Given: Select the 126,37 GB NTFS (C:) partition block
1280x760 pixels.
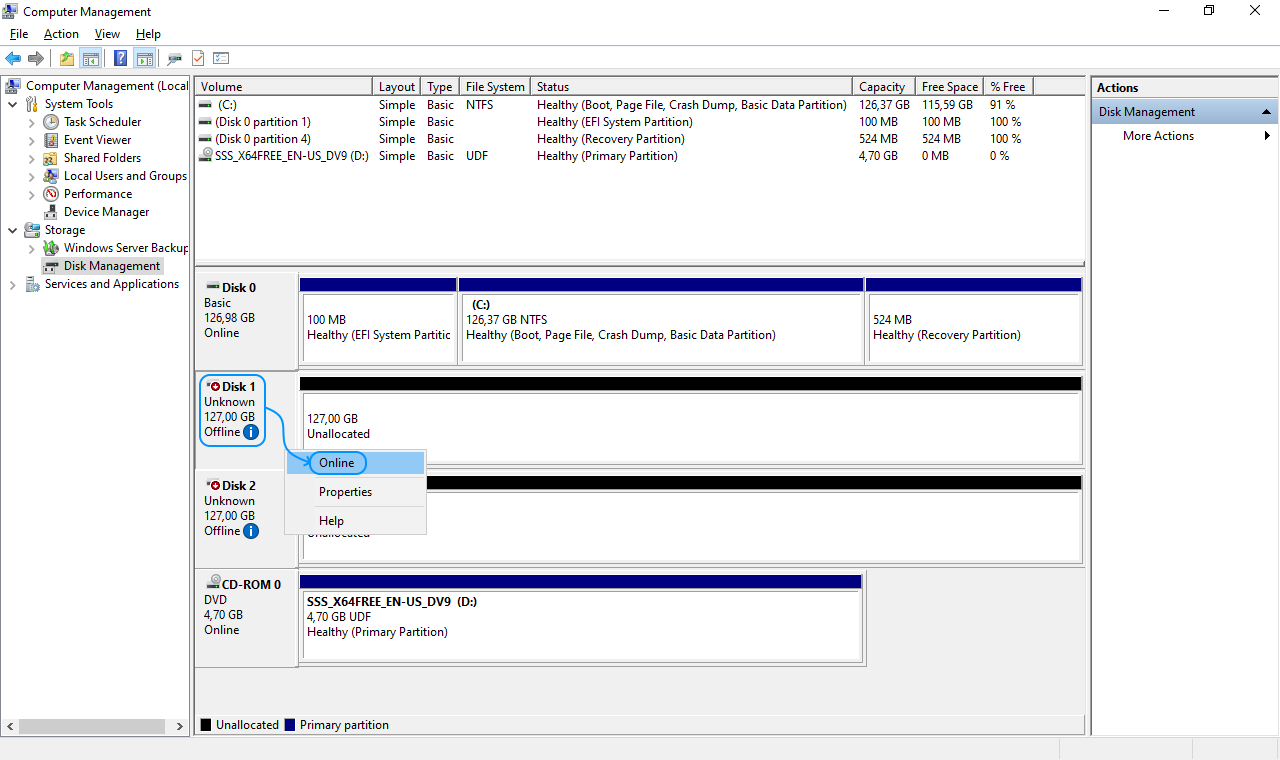Looking at the screenshot, I should [x=661, y=321].
